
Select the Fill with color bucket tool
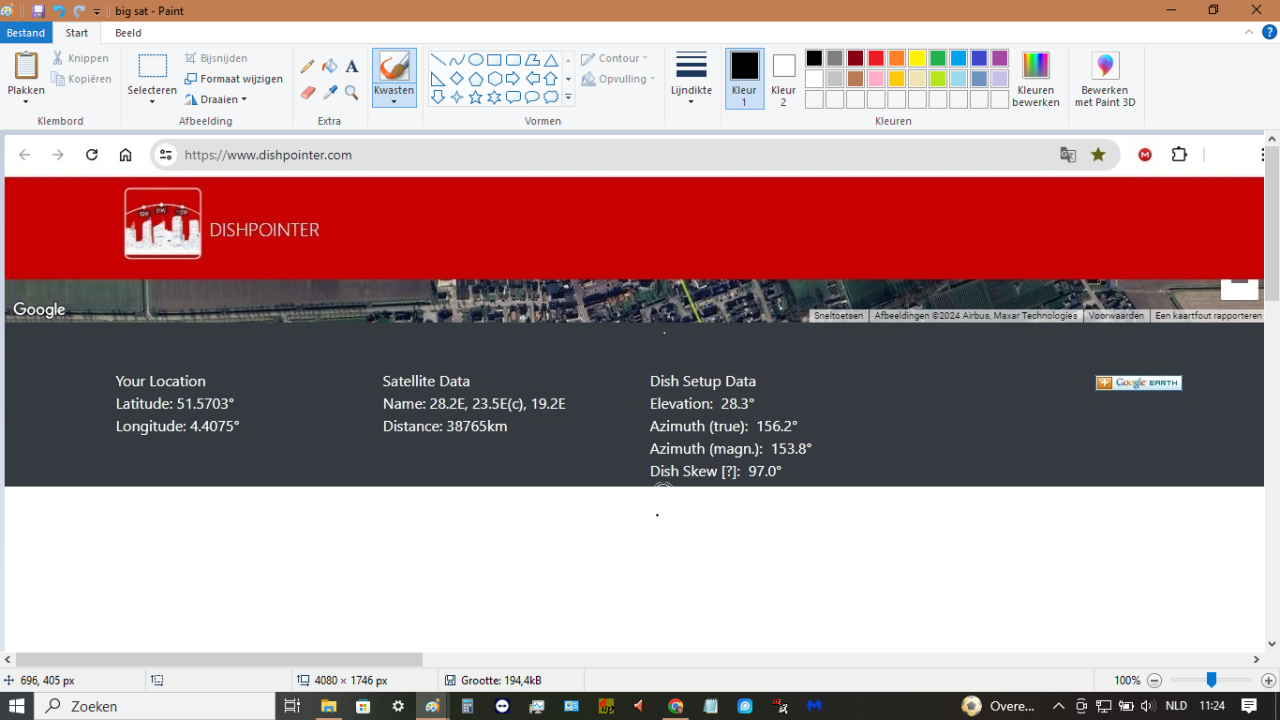coord(329,65)
